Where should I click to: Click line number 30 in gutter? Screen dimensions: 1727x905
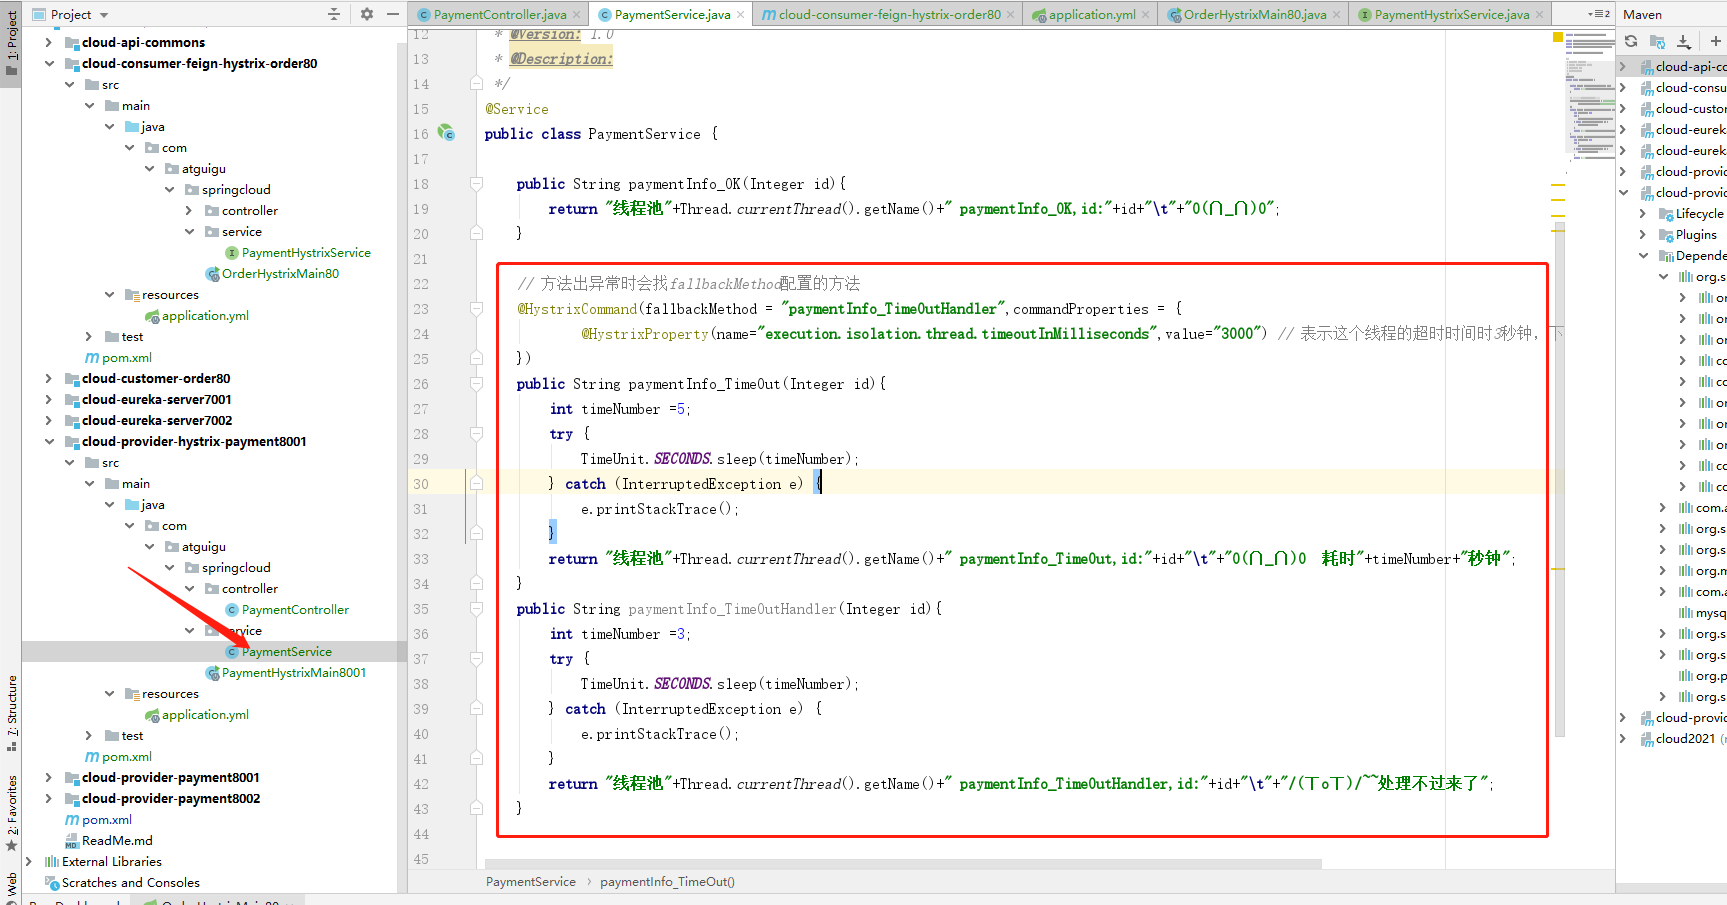point(421,484)
